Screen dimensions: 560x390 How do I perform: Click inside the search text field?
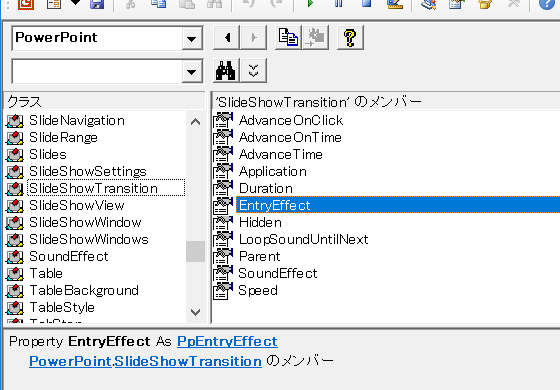pos(97,71)
